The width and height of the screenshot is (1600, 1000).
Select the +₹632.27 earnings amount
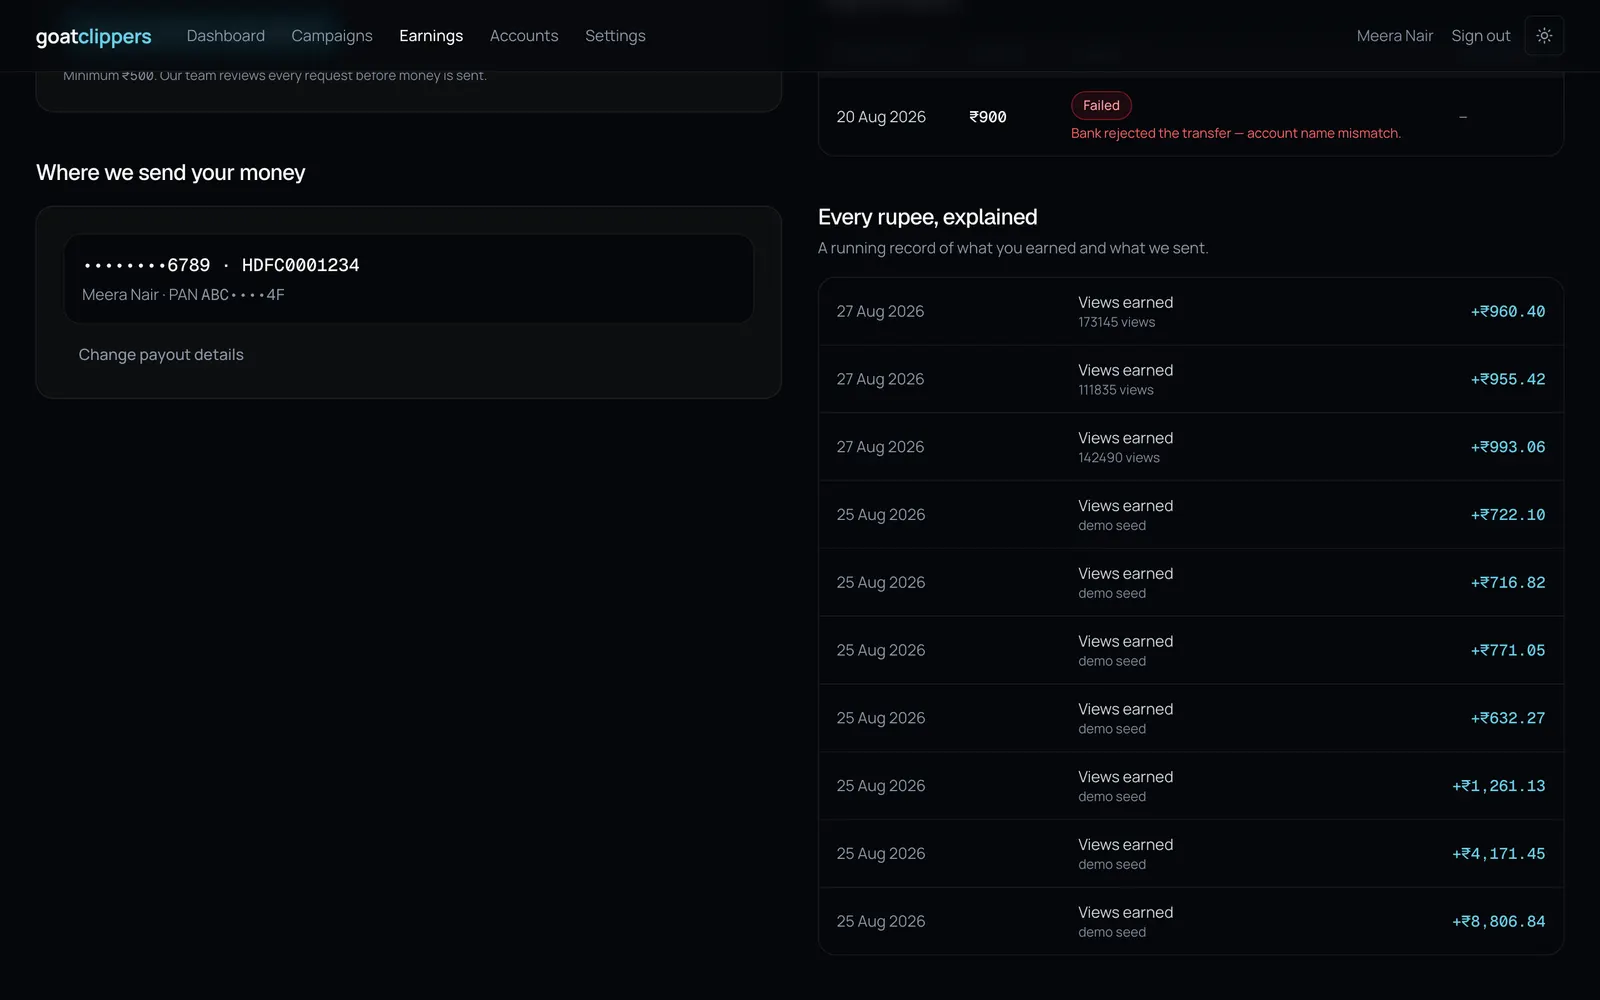point(1508,718)
